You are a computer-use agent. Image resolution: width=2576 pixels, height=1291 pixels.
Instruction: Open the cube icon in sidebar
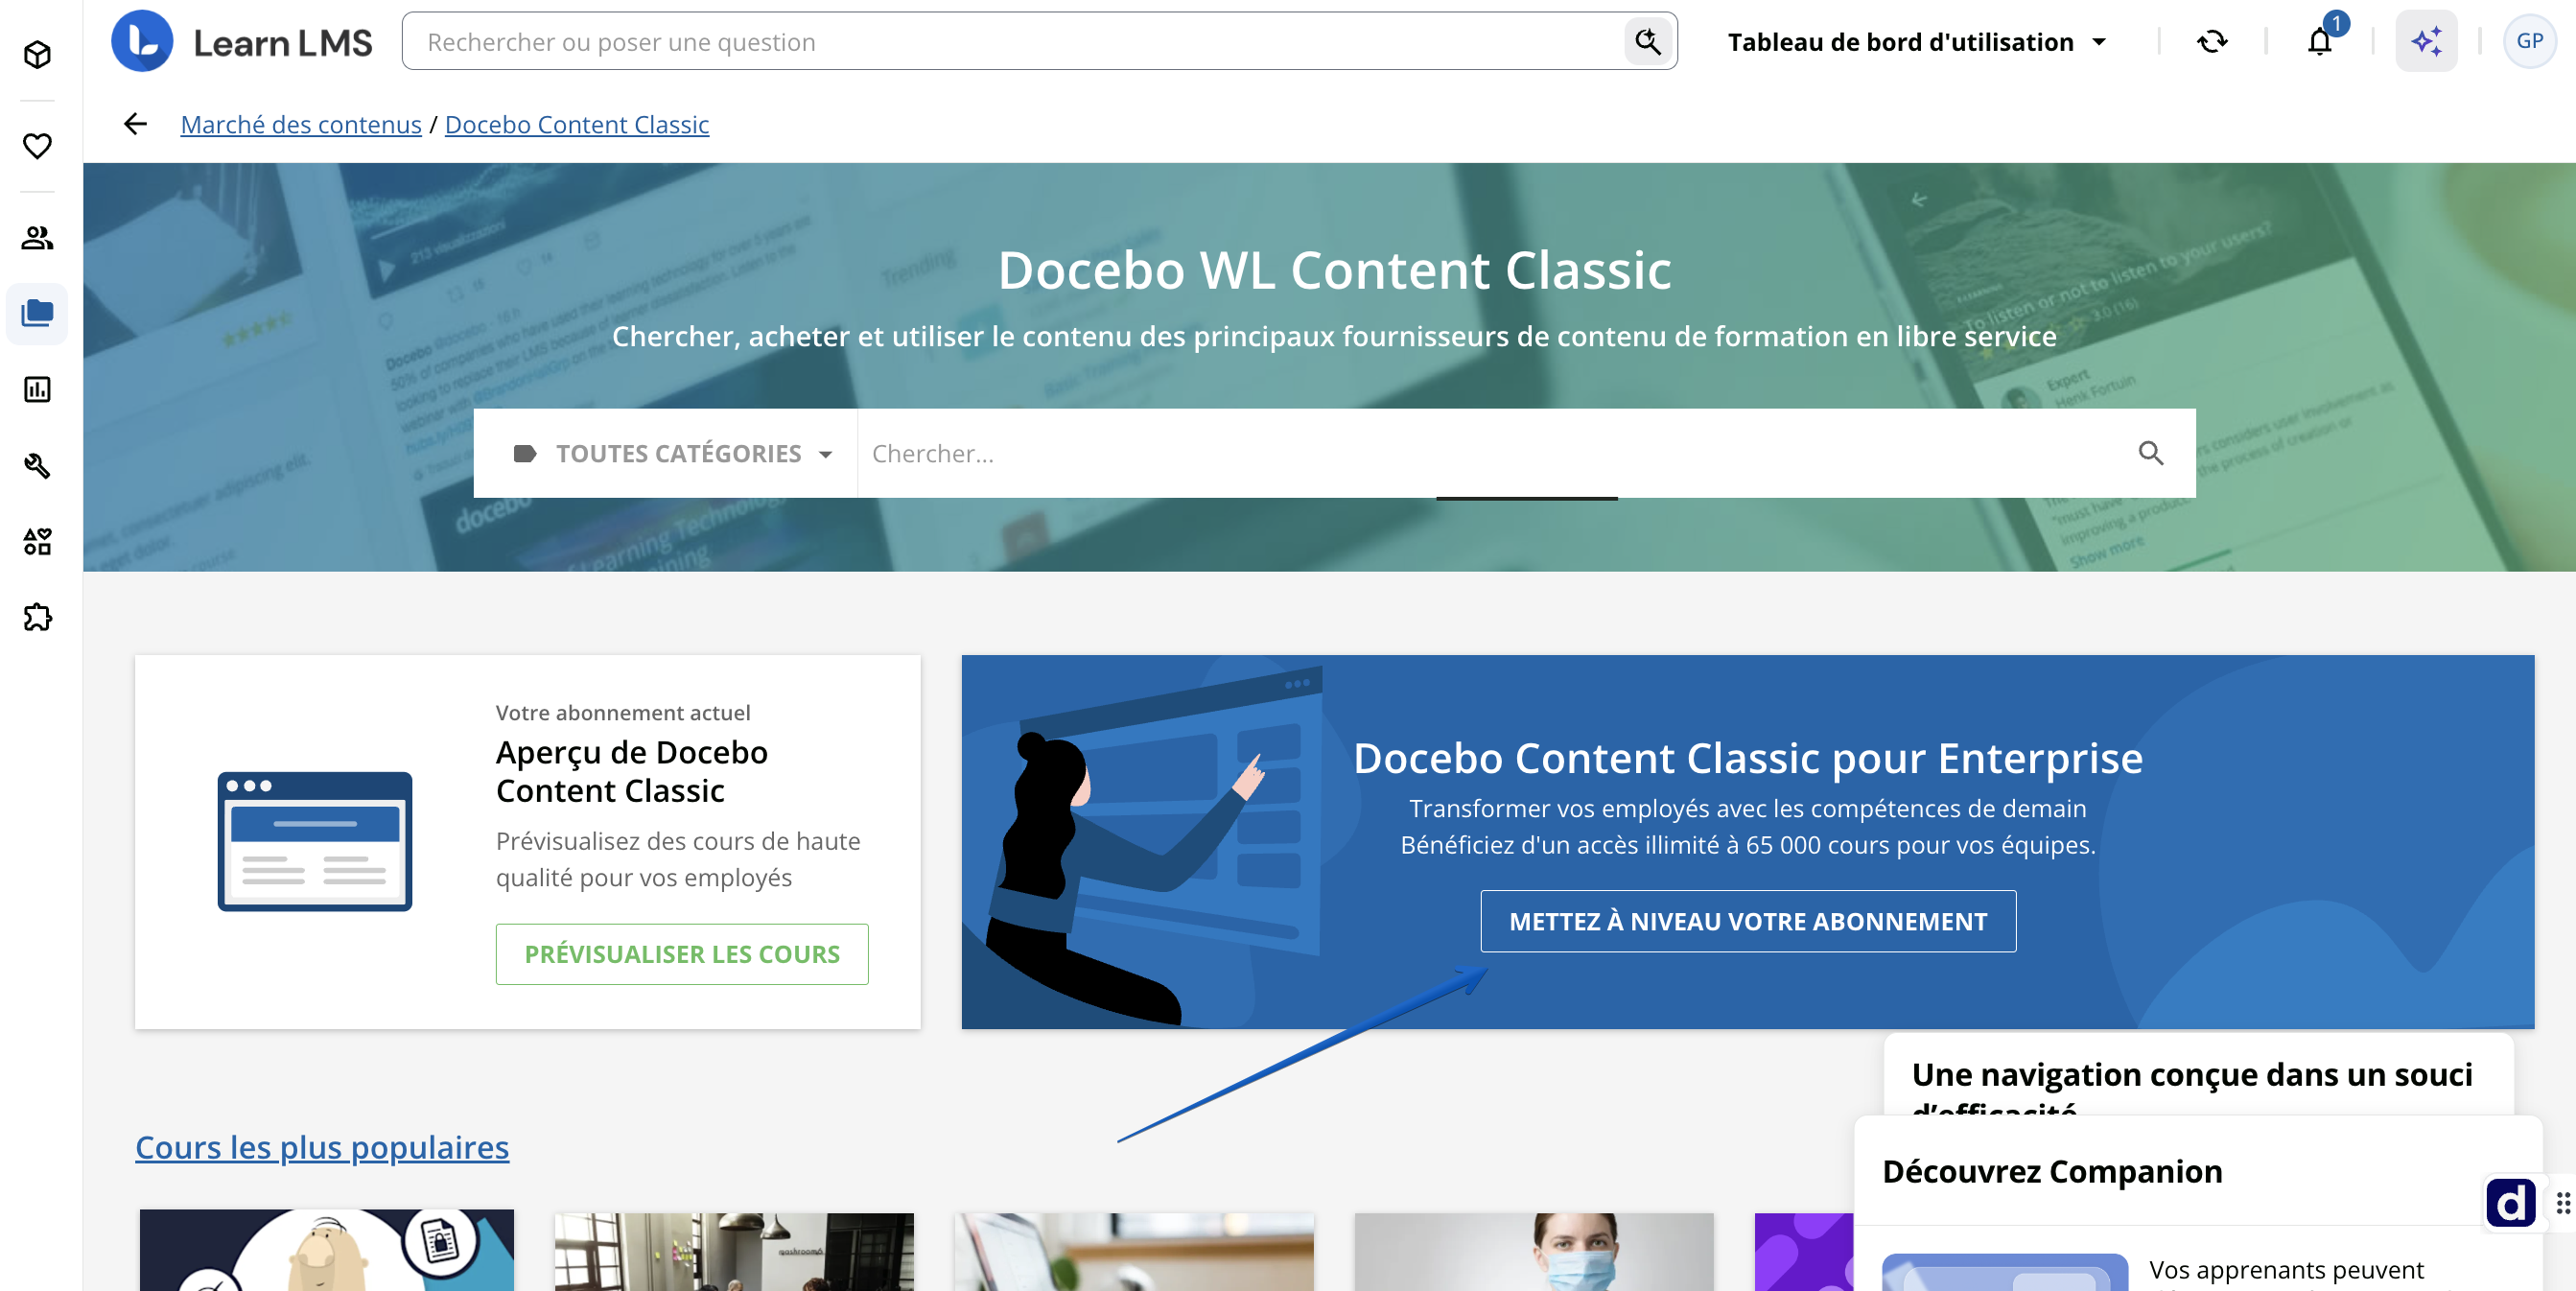point(37,54)
